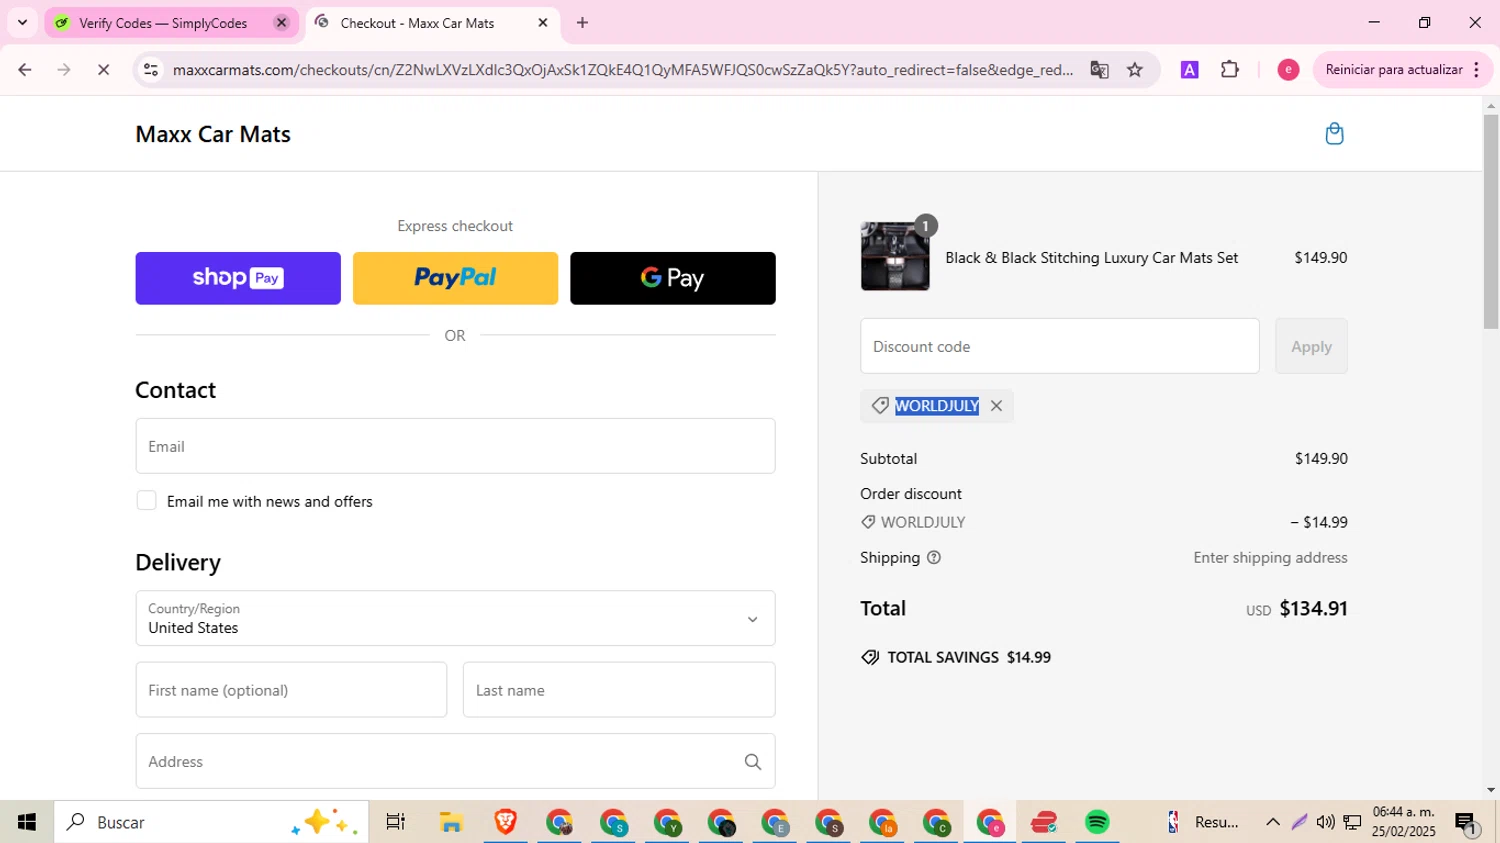Open the network tray icon
The width and height of the screenshot is (1500, 843).
(1352, 822)
